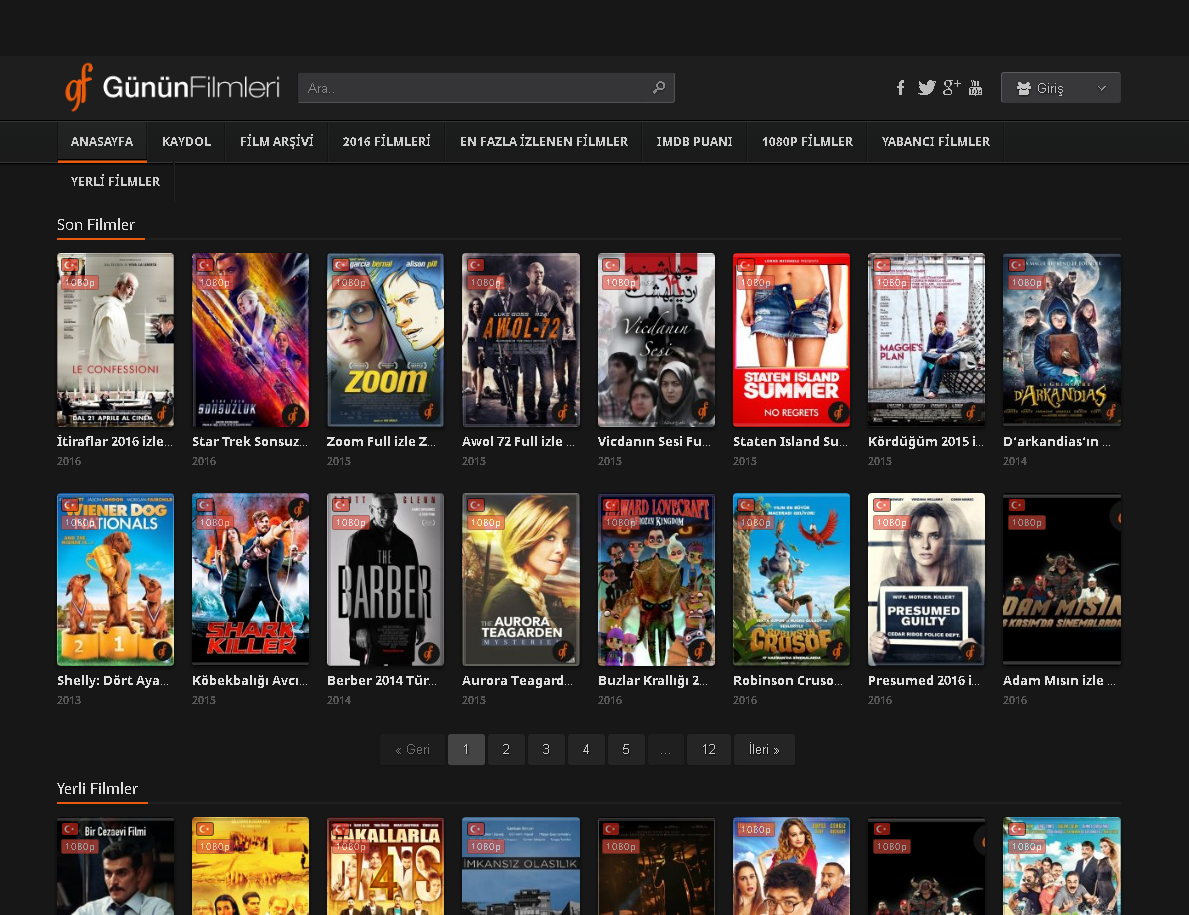Click the search magnifier icon
This screenshot has height=915, width=1189.
(x=659, y=88)
